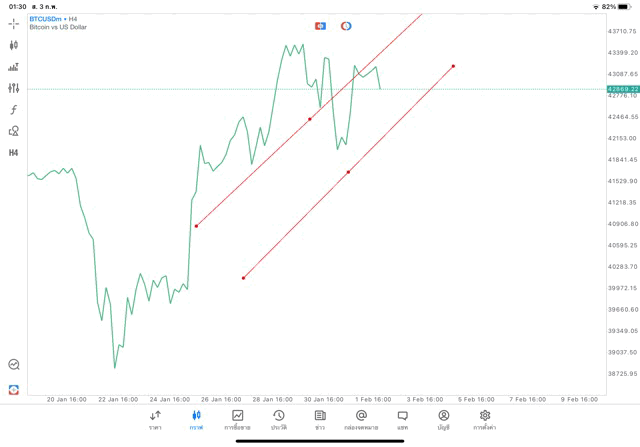The width and height of the screenshot is (640, 447).
Task: Open the กล่องจดหมาย mailbox tab
Action: pyautogui.click(x=361, y=419)
